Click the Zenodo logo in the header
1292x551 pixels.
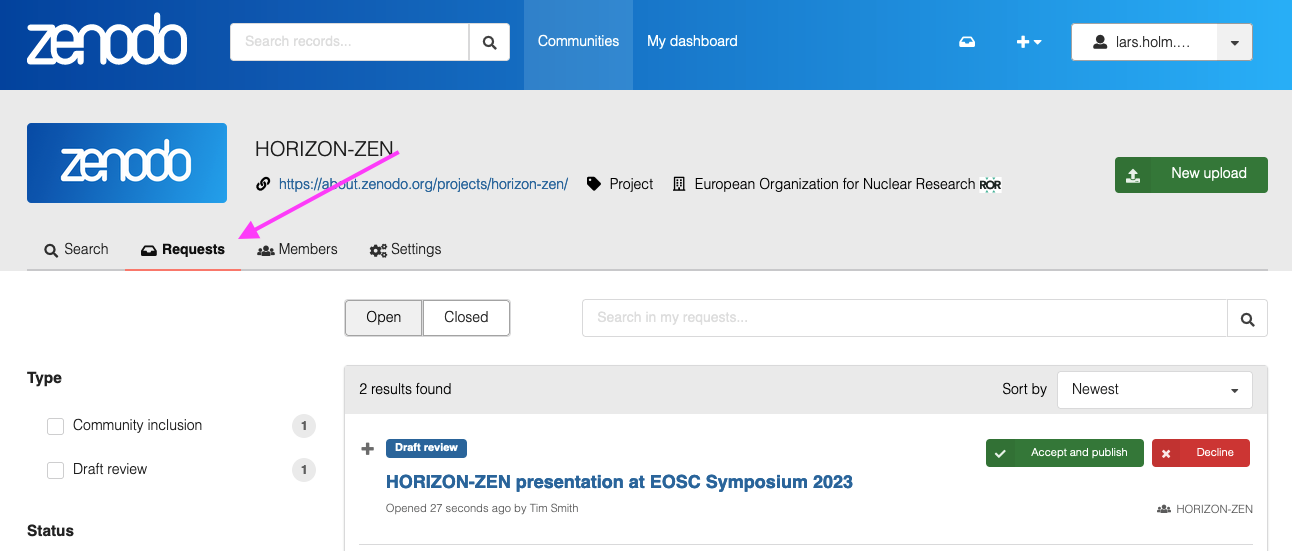[106, 44]
